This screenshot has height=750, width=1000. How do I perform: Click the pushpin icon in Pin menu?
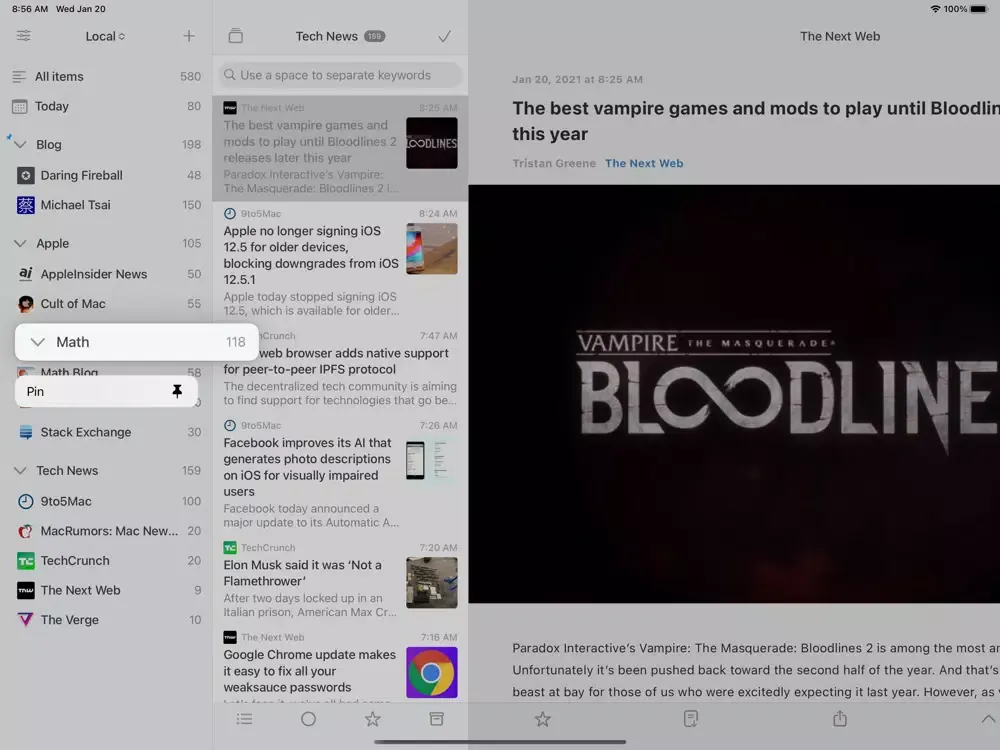pos(177,392)
